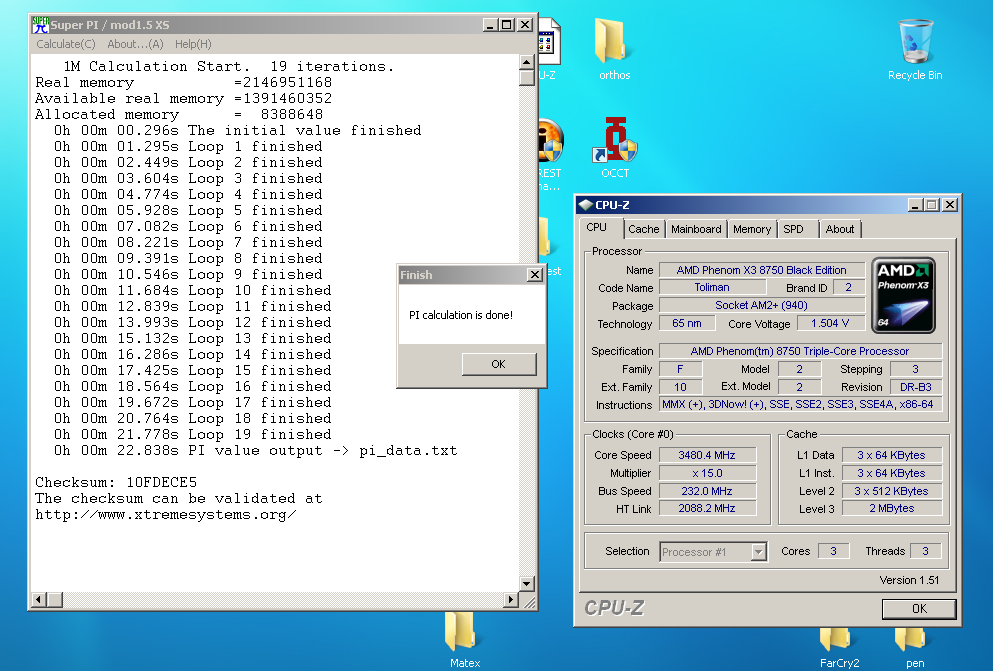This screenshot has height=671, width=993.
Task: Click the 'PI calculation is done!' message
Action: pos(461,315)
